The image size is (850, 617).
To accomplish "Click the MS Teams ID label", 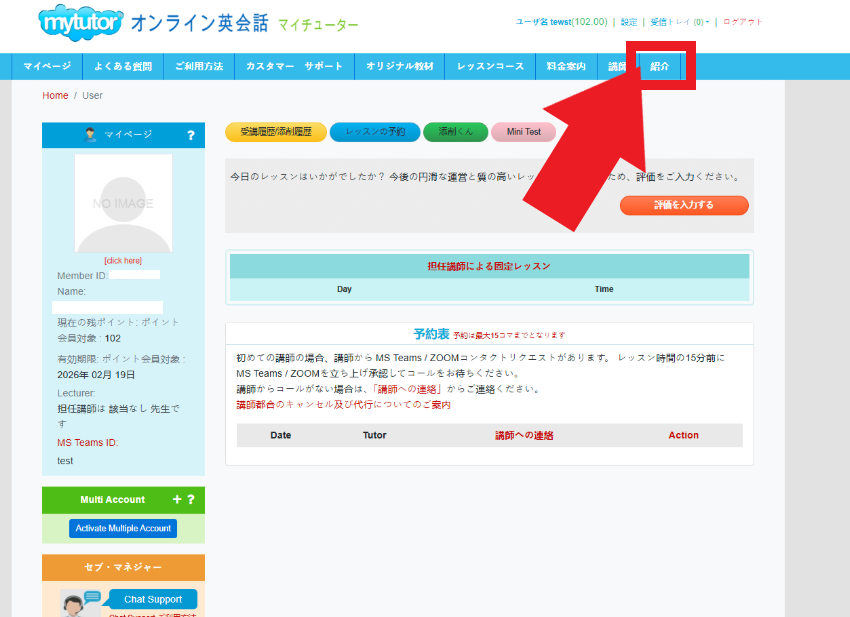I will tap(88, 442).
